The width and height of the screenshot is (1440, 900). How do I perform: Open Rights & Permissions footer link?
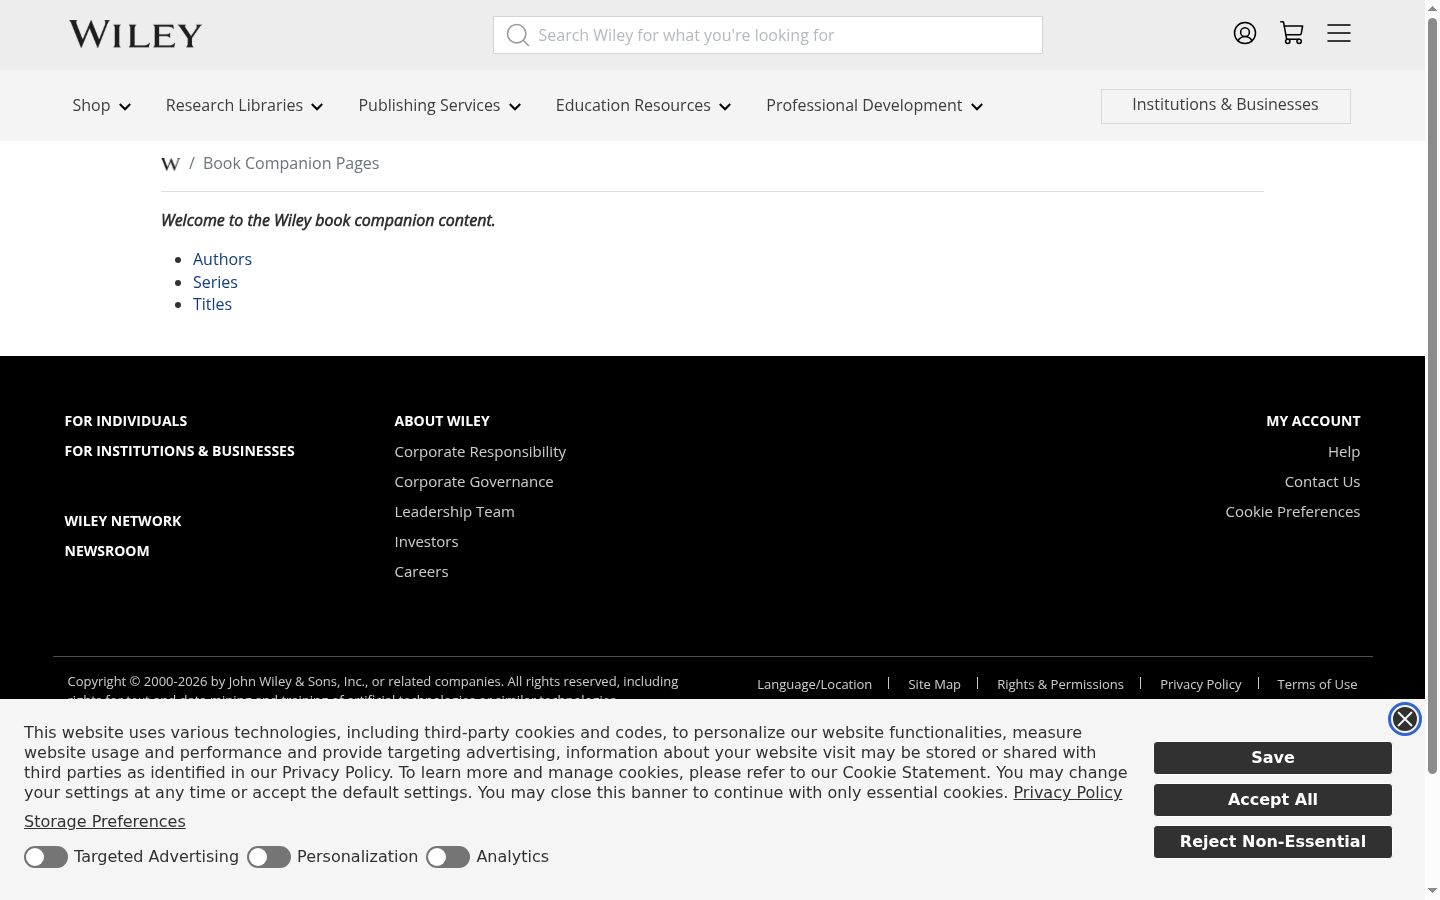(1060, 685)
